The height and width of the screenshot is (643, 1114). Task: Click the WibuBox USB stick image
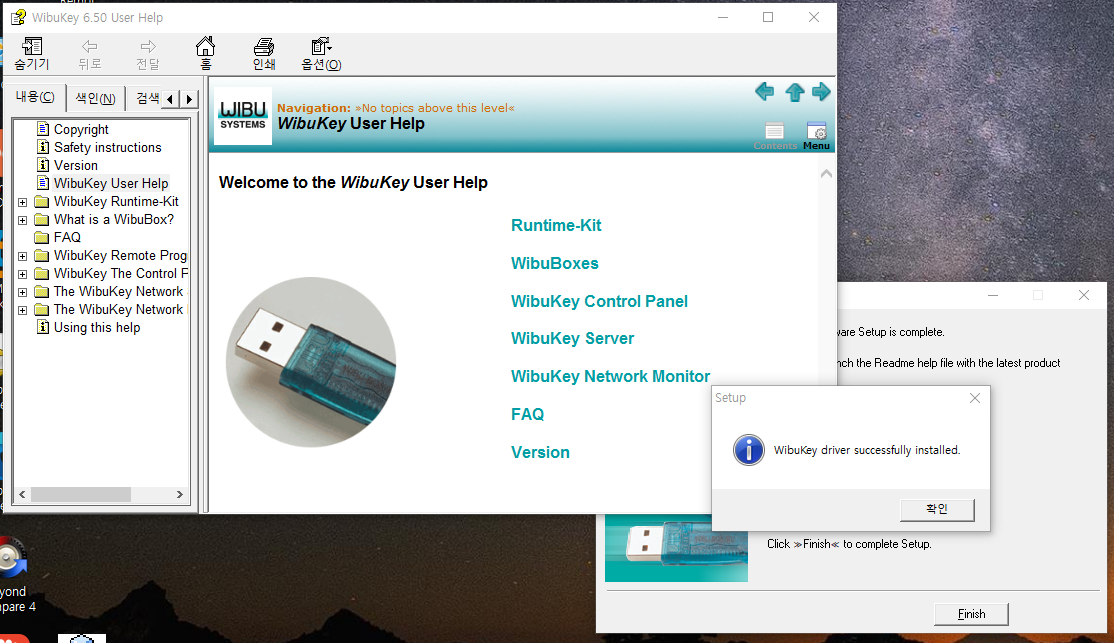[311, 362]
